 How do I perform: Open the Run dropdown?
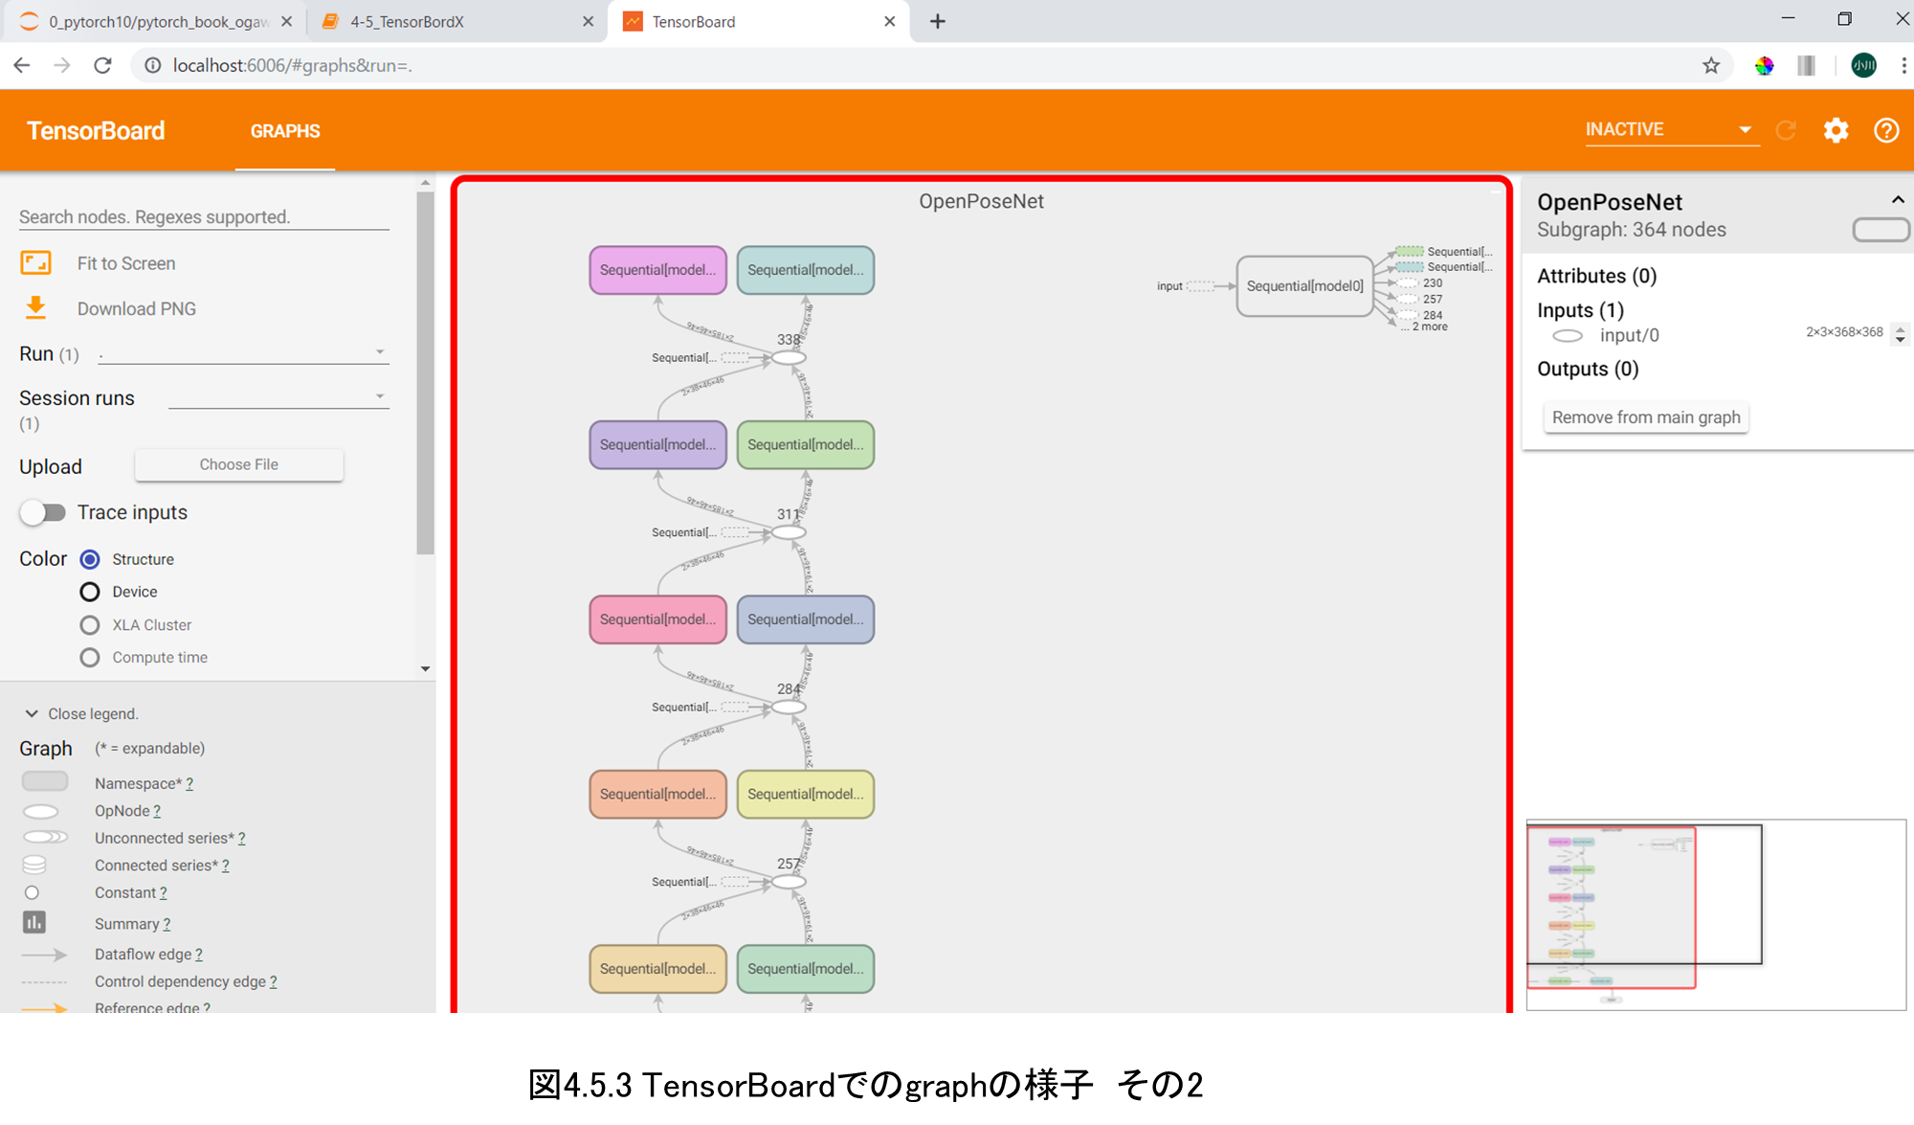point(380,352)
